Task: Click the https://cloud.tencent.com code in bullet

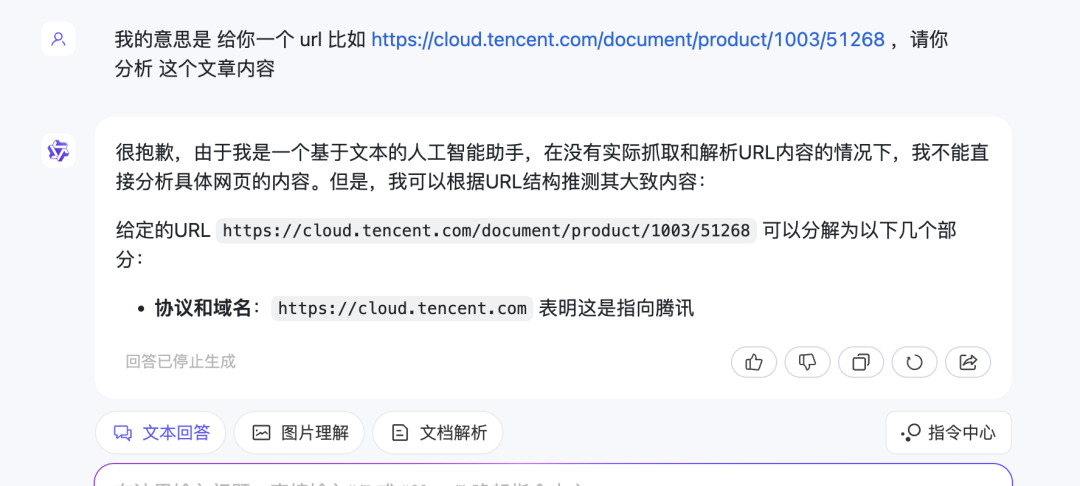Action: (402, 309)
